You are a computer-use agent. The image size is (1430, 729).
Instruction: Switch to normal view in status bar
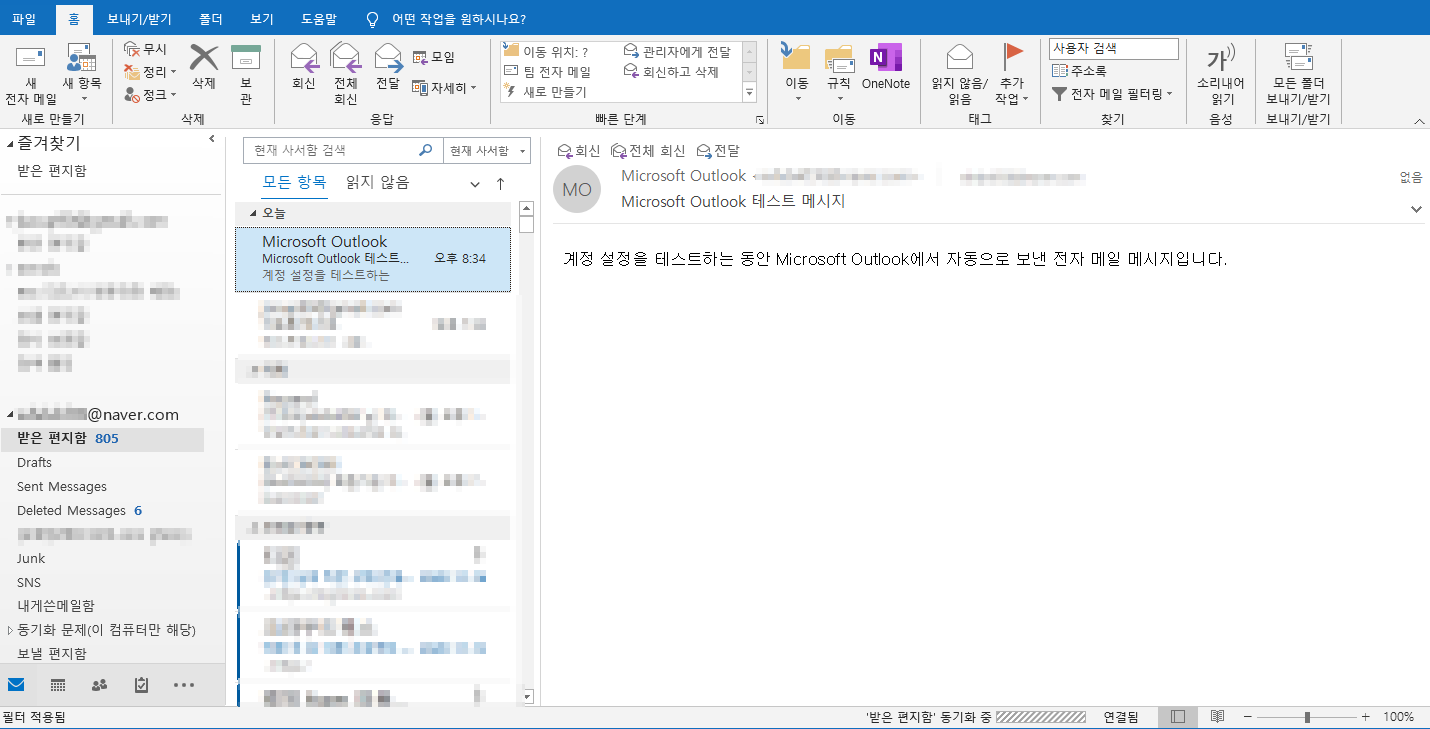coord(1178,717)
